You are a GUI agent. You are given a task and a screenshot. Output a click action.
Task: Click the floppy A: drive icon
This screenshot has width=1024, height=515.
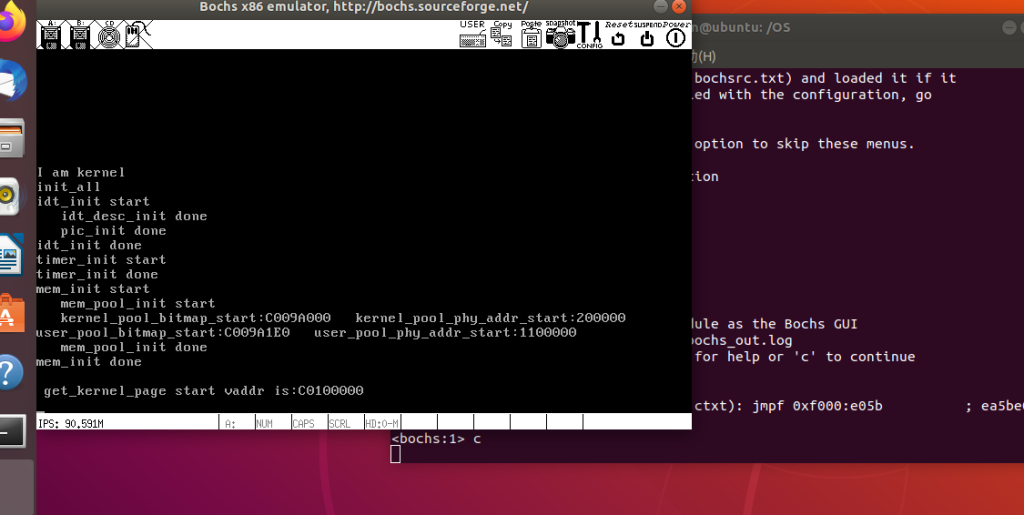(x=50, y=36)
